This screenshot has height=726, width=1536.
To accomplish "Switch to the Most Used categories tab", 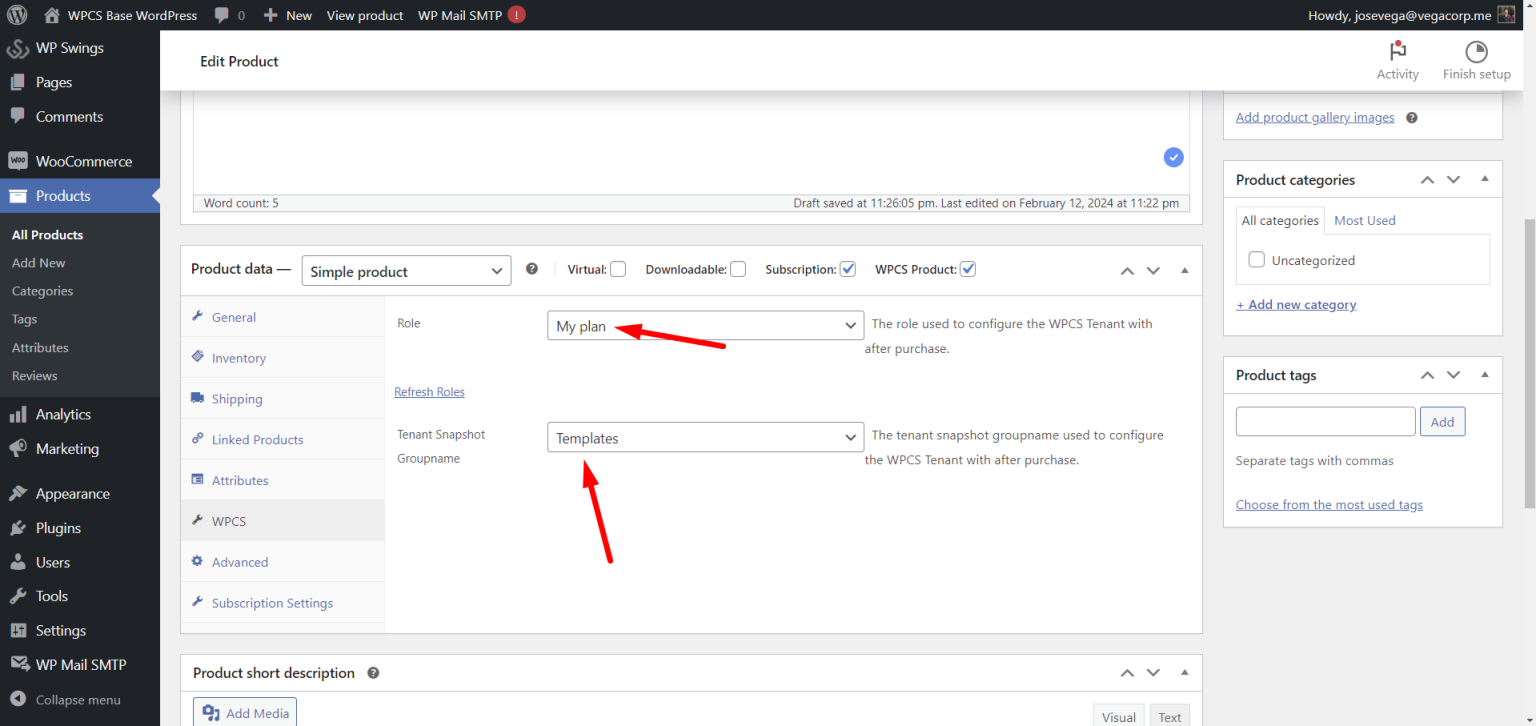I will point(1364,220).
